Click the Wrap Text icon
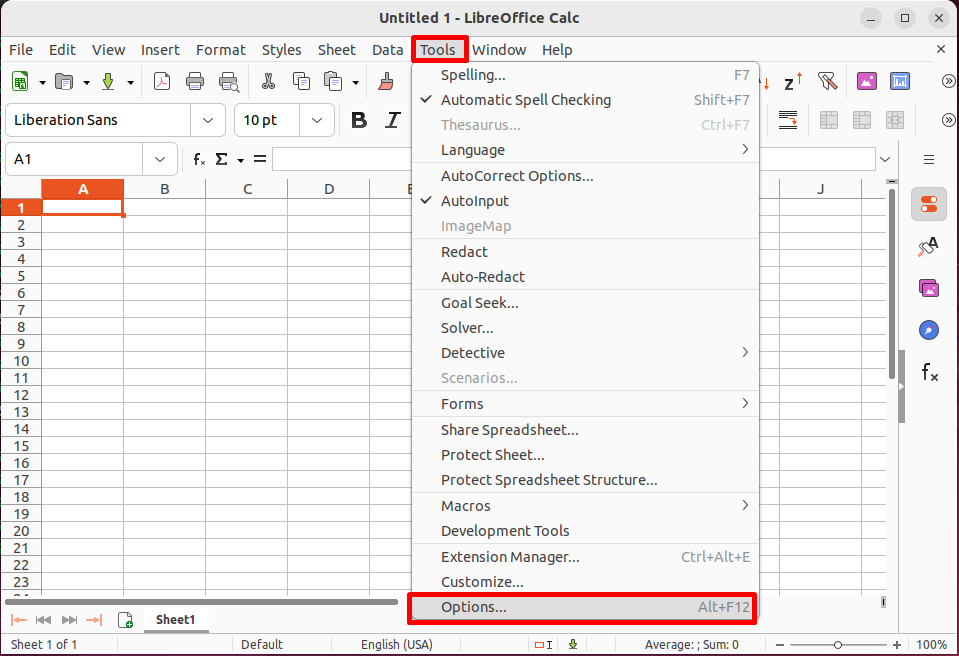959x656 pixels. (x=788, y=120)
